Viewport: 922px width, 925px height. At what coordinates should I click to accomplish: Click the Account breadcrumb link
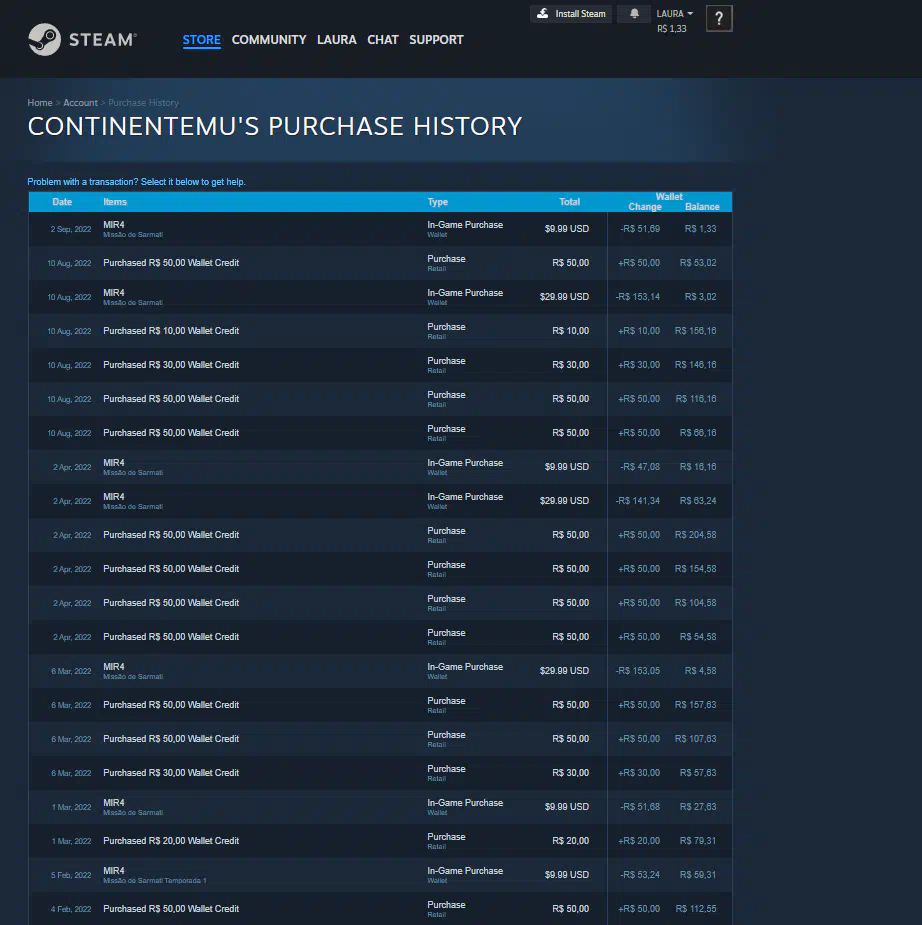coord(80,103)
